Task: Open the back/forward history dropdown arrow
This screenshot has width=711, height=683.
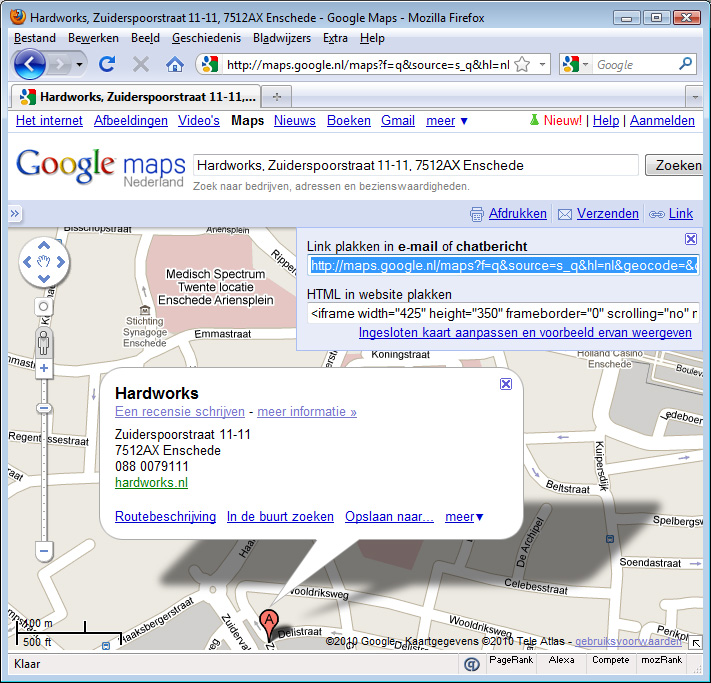Action: click(x=79, y=65)
